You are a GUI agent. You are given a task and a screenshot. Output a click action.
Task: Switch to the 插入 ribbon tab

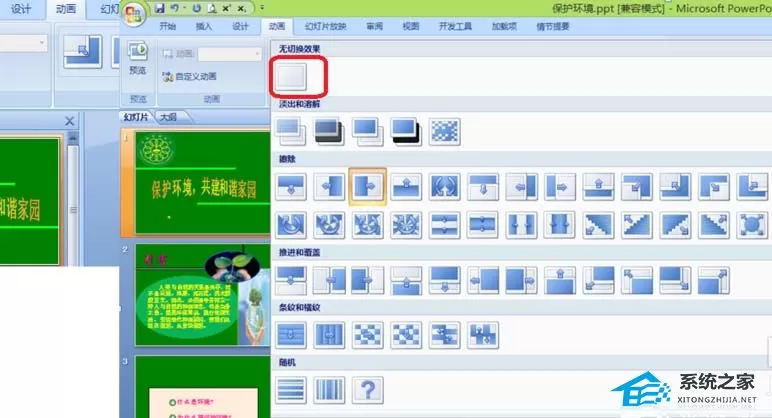(203, 27)
